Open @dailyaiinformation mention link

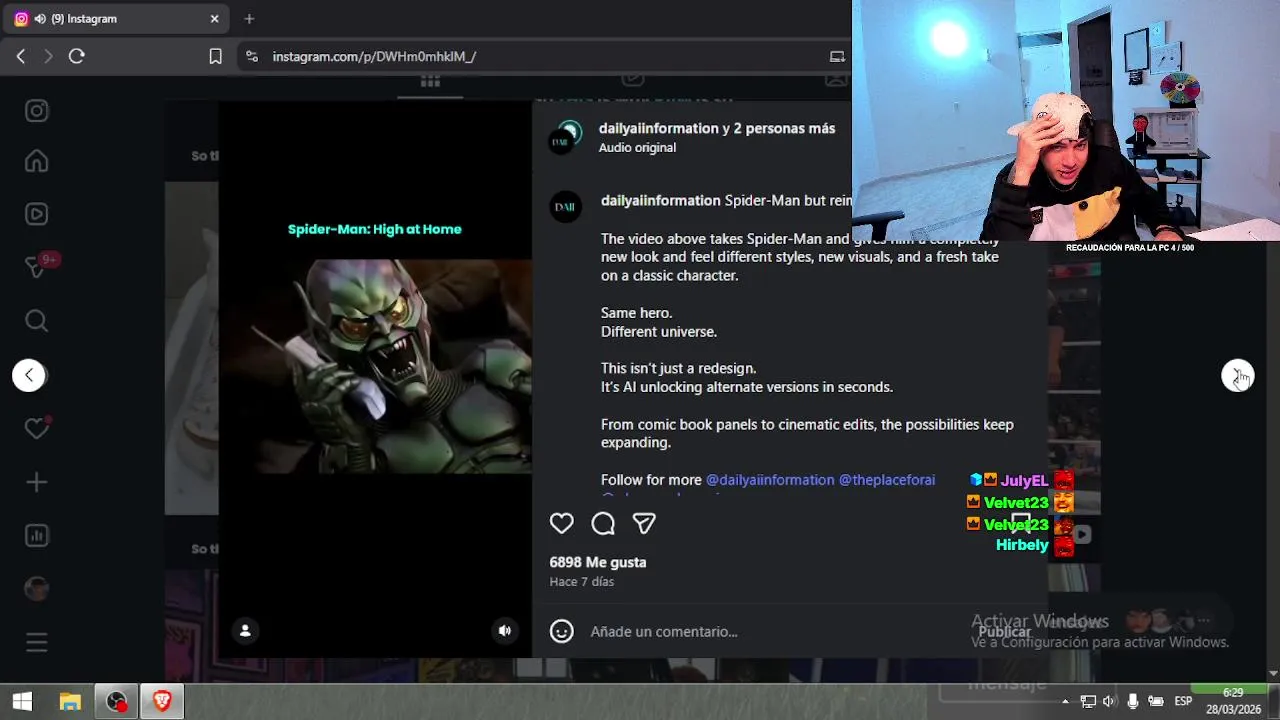click(x=770, y=480)
